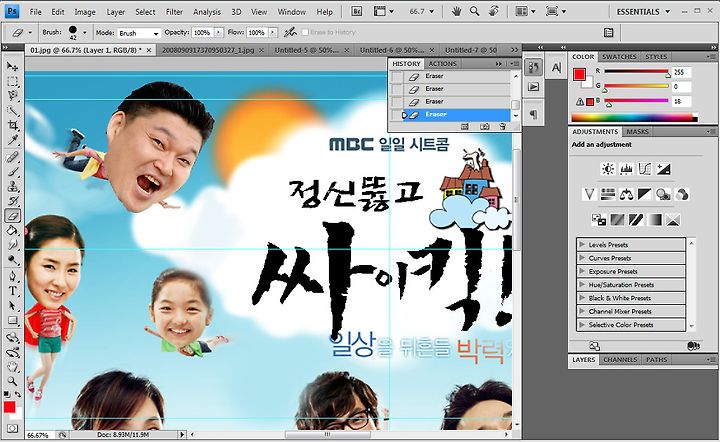The height and width of the screenshot is (442, 720).
Task: Select the Eyedropper tool
Action: (x=12, y=140)
